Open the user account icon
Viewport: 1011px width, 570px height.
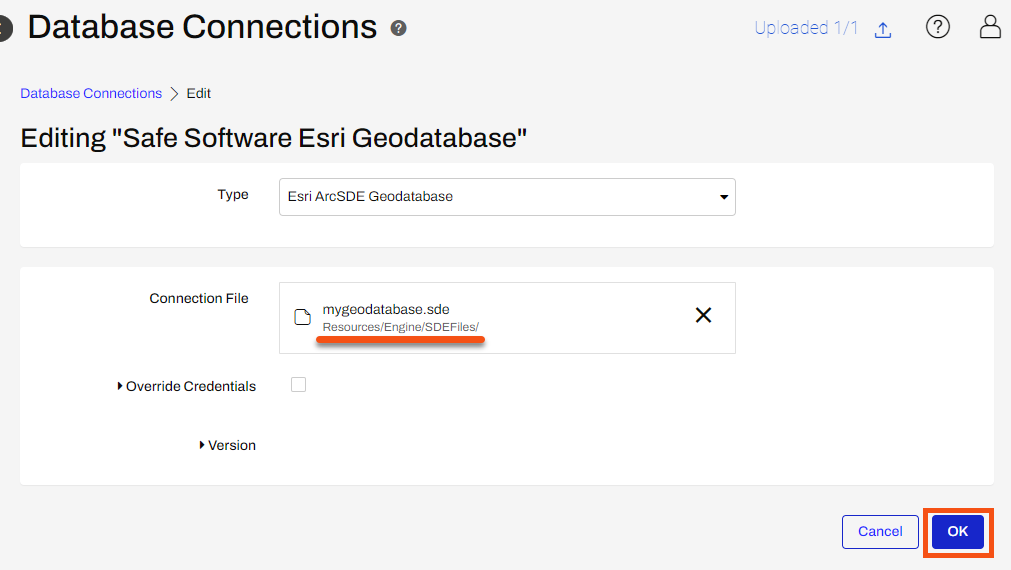pos(990,26)
